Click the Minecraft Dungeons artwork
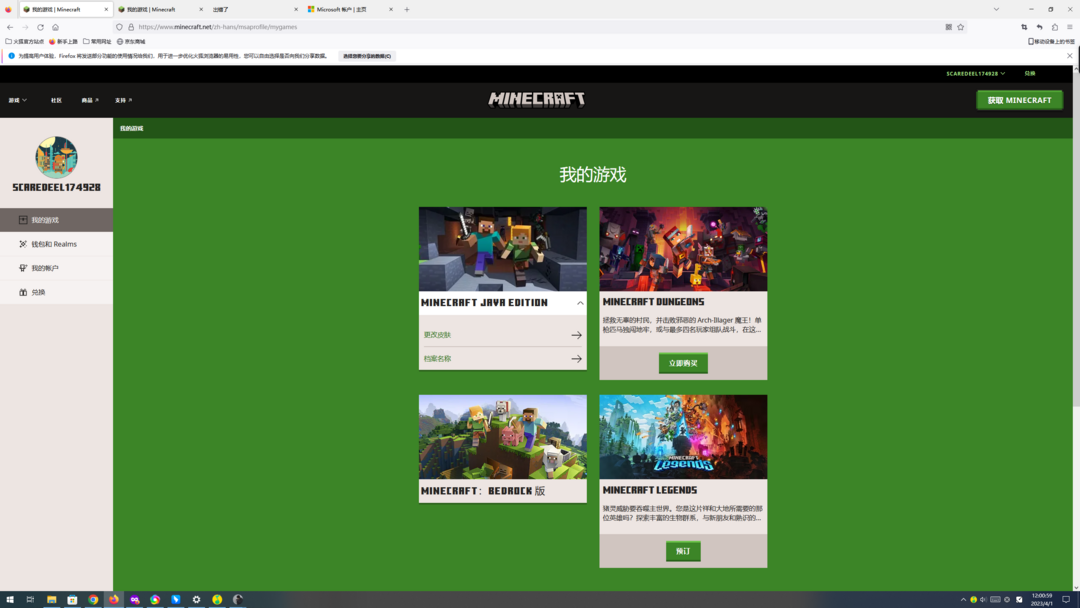1080x608 pixels. pos(683,249)
